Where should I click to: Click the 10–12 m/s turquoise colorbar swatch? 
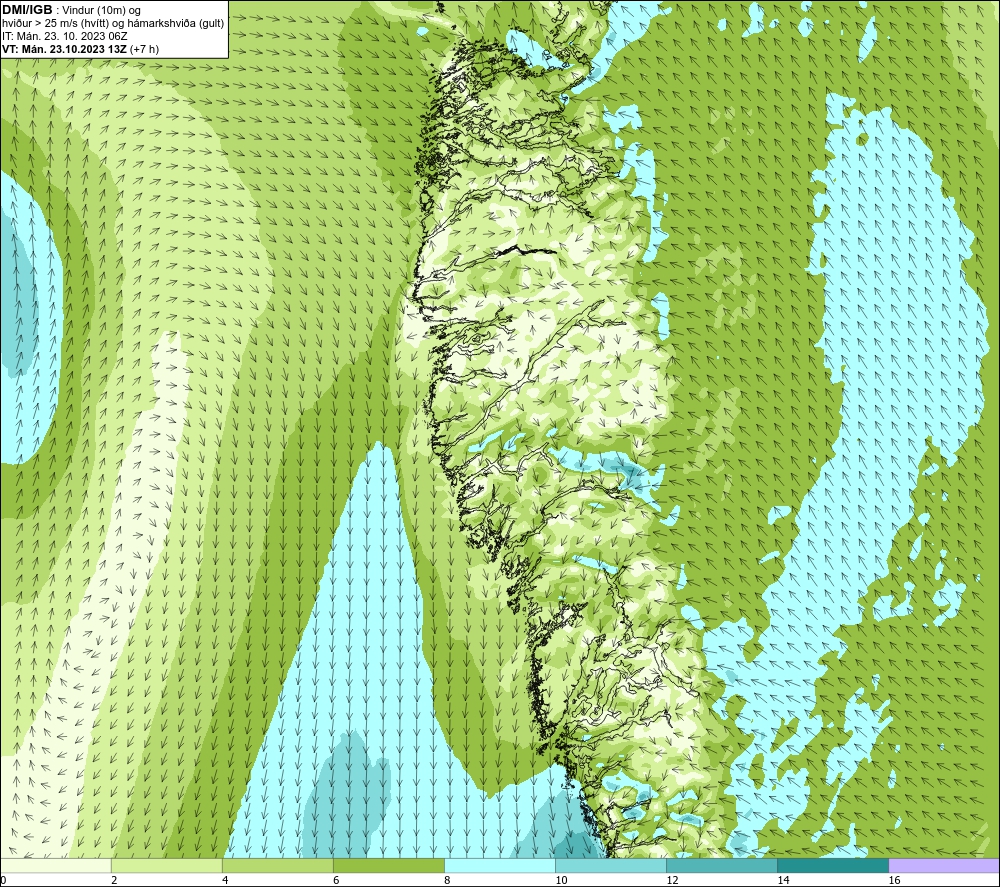610,865
